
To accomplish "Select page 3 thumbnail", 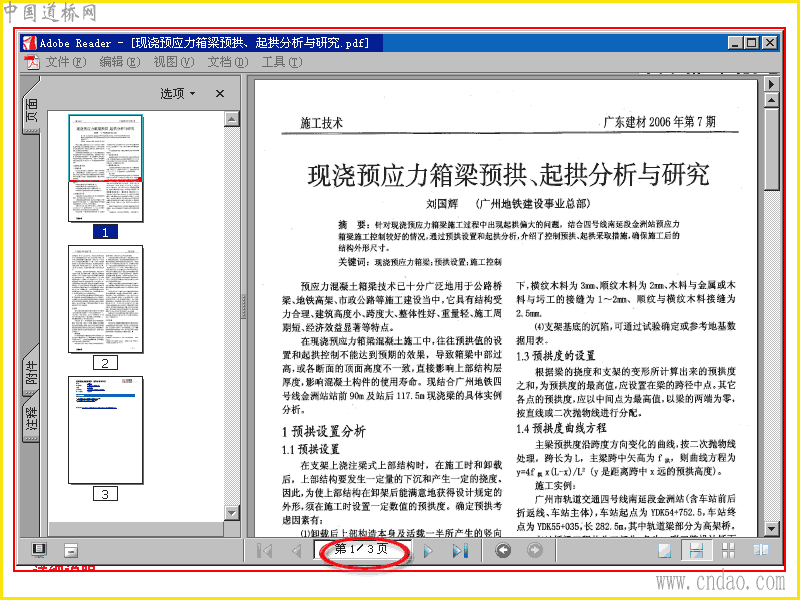I will [x=106, y=430].
